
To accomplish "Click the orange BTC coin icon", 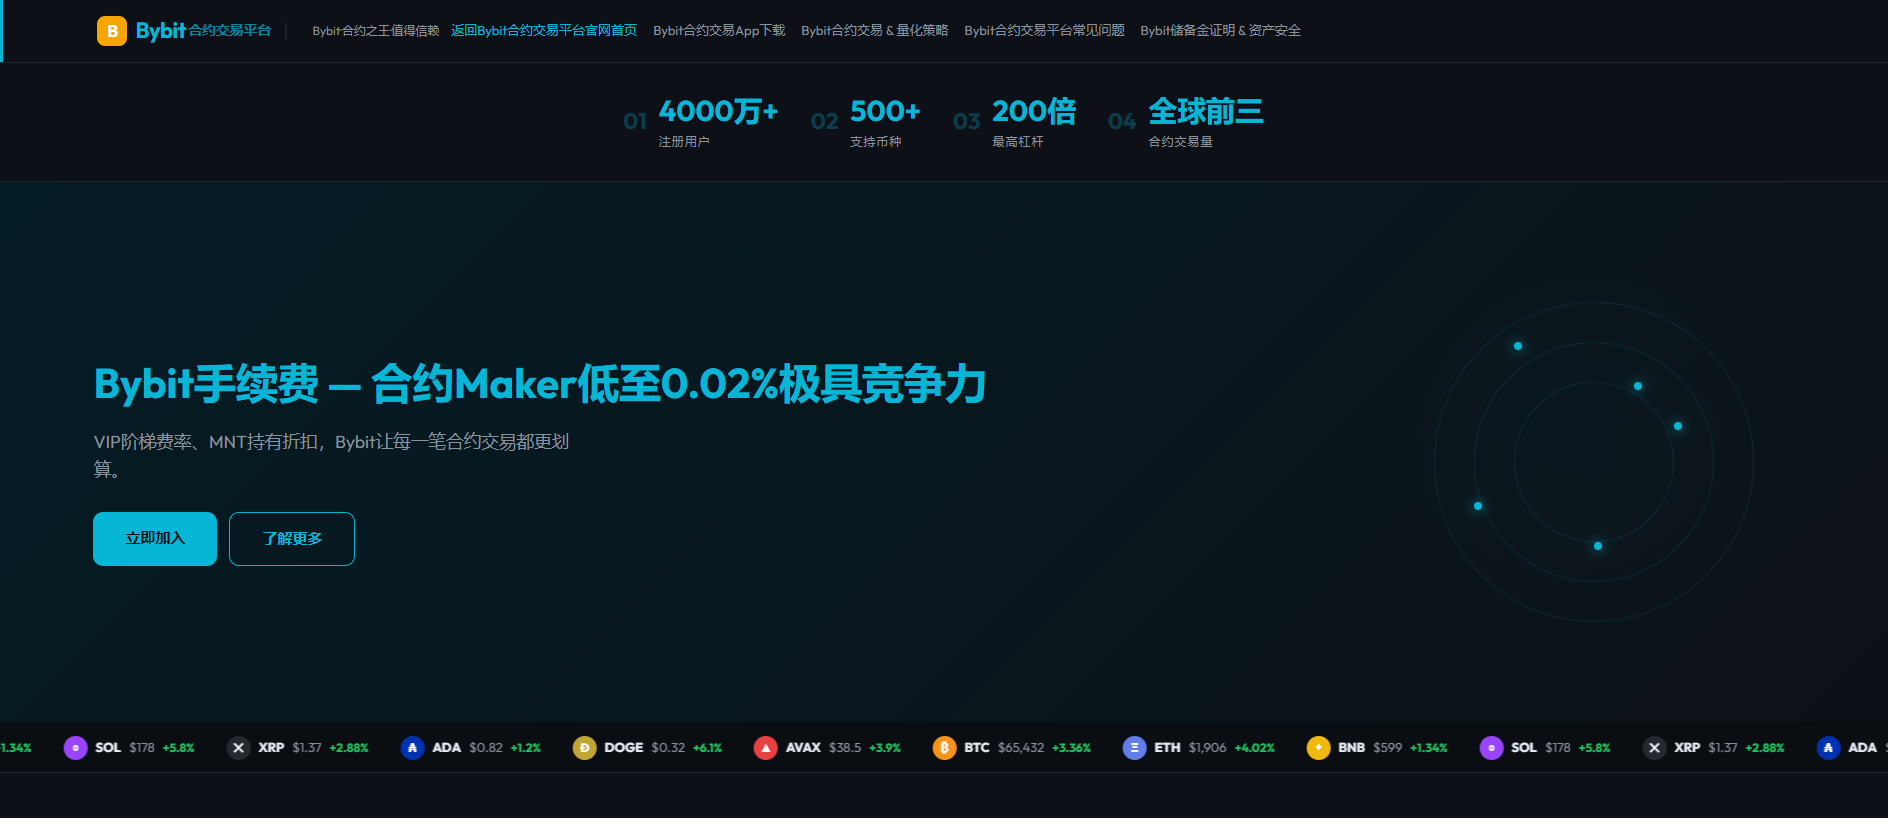I will 944,748.
